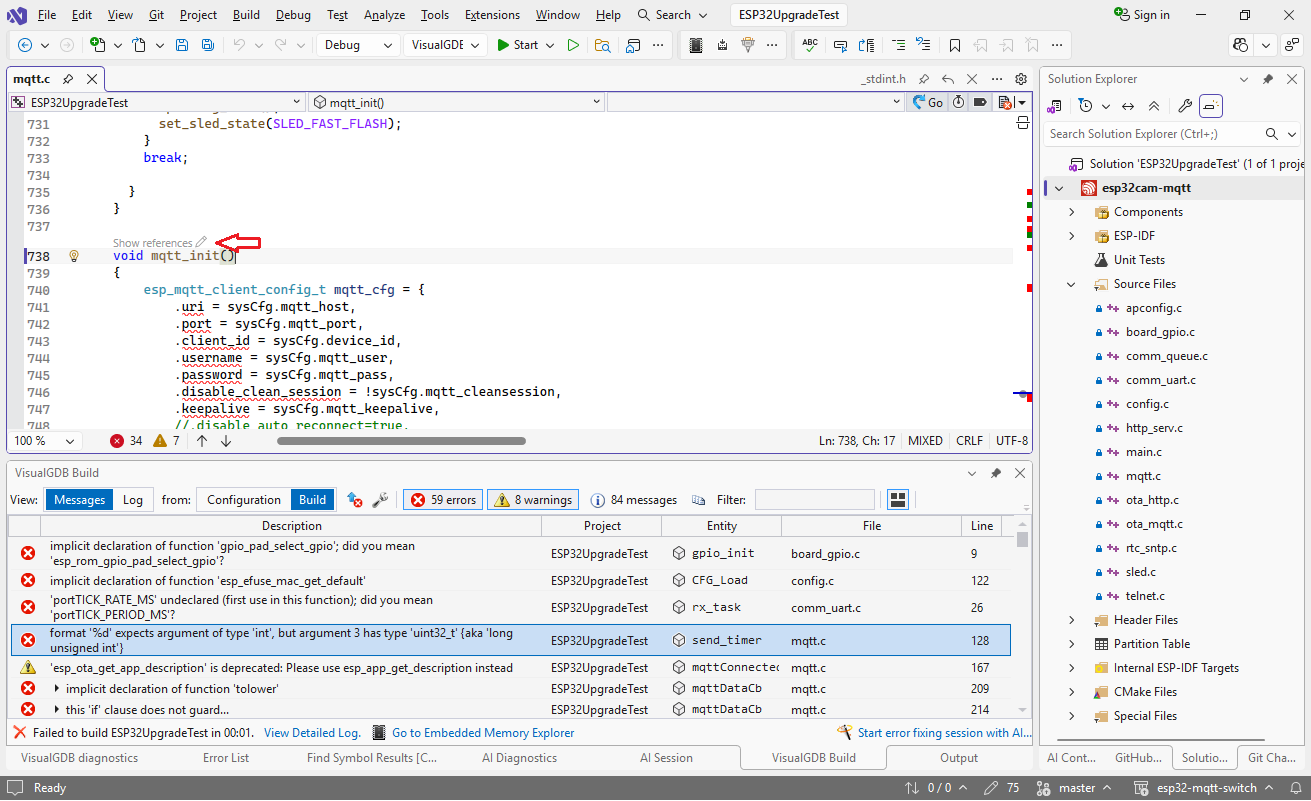1311x801 pixels.
Task: Switch view to Log mode
Action: click(x=133, y=500)
